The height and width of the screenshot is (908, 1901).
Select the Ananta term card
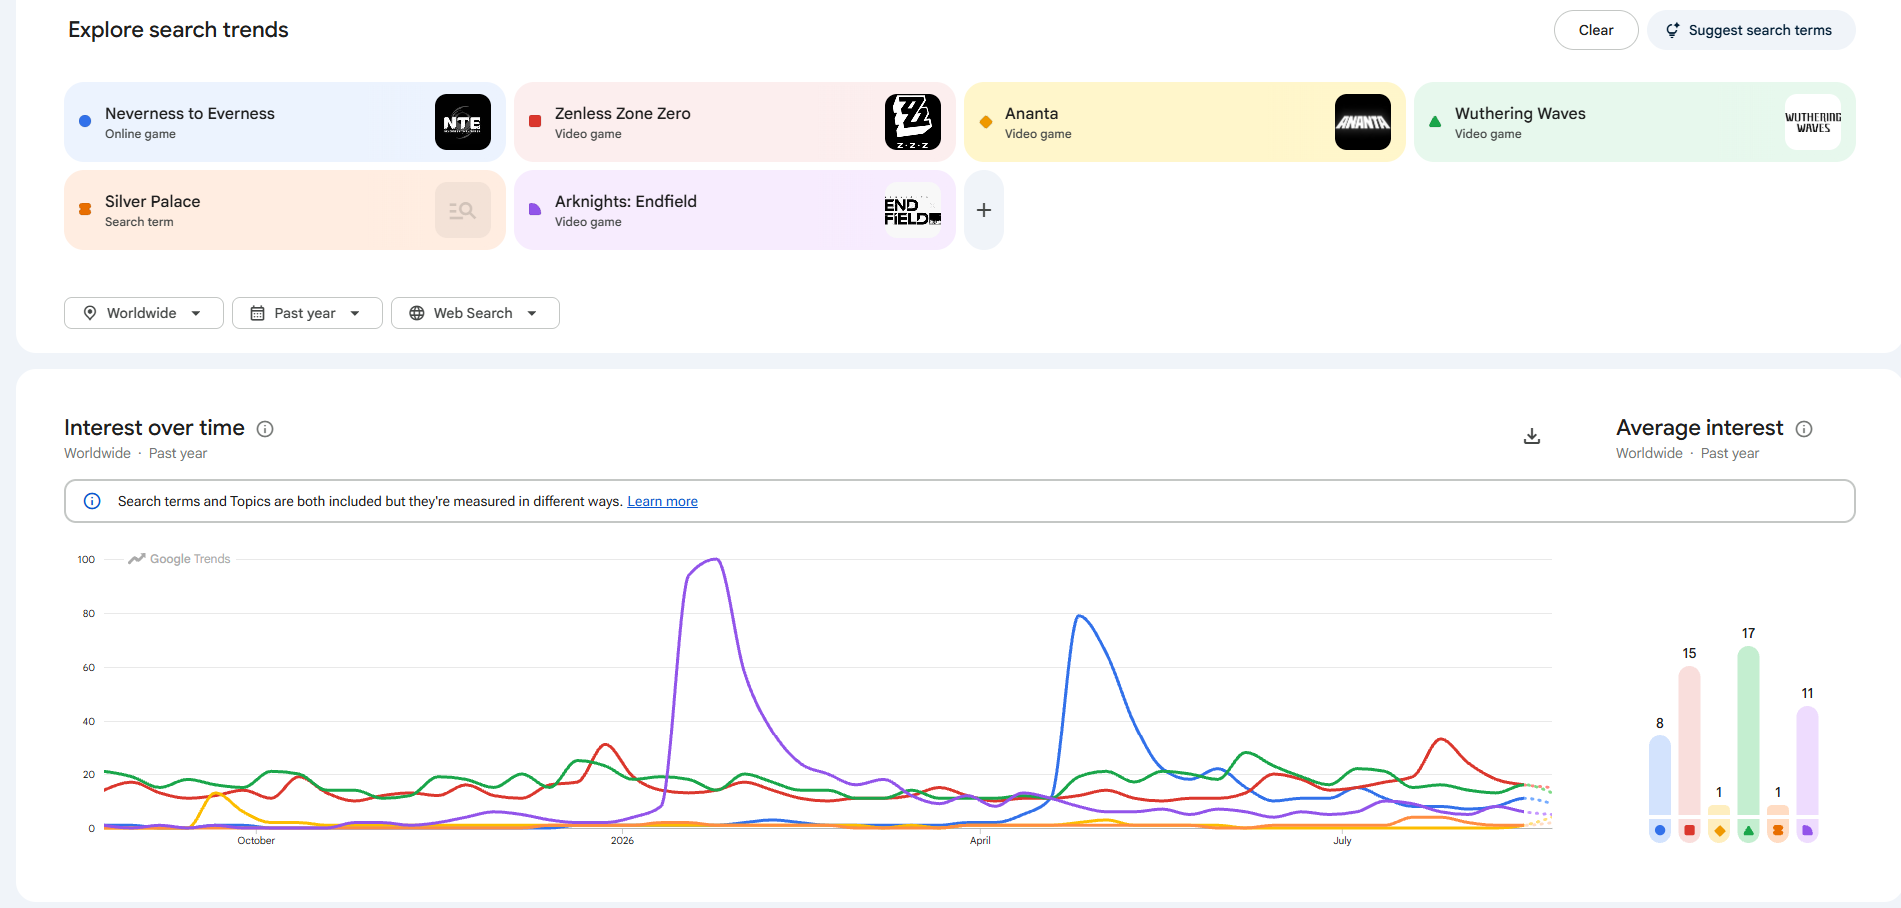pos(1185,122)
